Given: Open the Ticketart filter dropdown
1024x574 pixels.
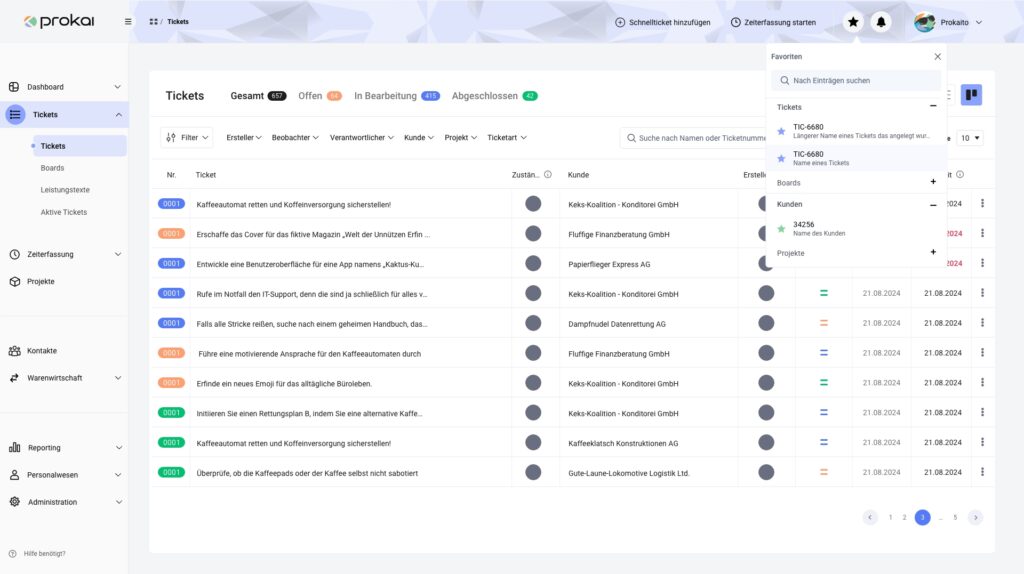Looking at the screenshot, I should 506,137.
